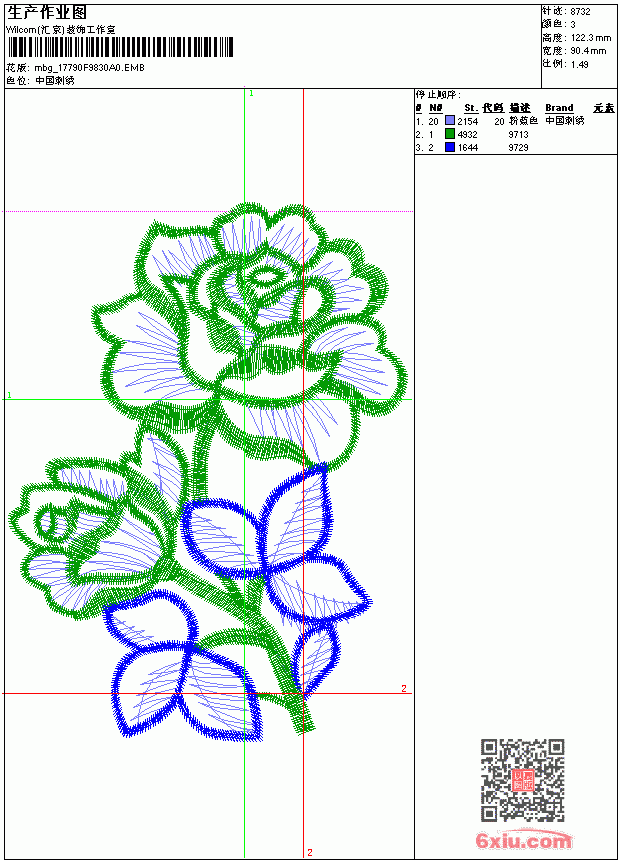The image size is (620, 860).
Task: Select the stitch count value 8732
Action: tap(580, 12)
